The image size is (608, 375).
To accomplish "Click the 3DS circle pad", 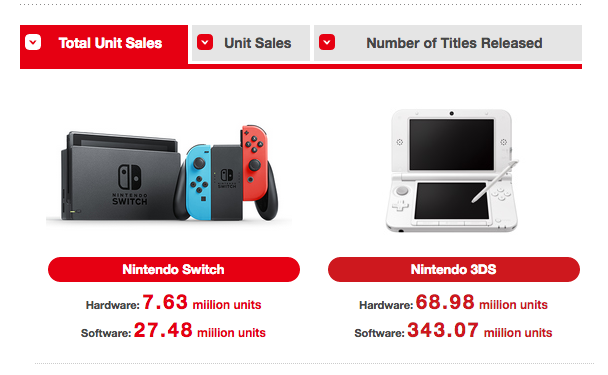I will (x=402, y=191).
